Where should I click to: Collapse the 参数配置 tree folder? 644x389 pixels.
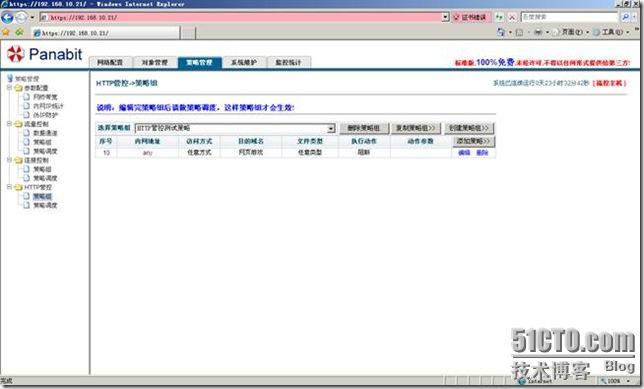point(9,88)
